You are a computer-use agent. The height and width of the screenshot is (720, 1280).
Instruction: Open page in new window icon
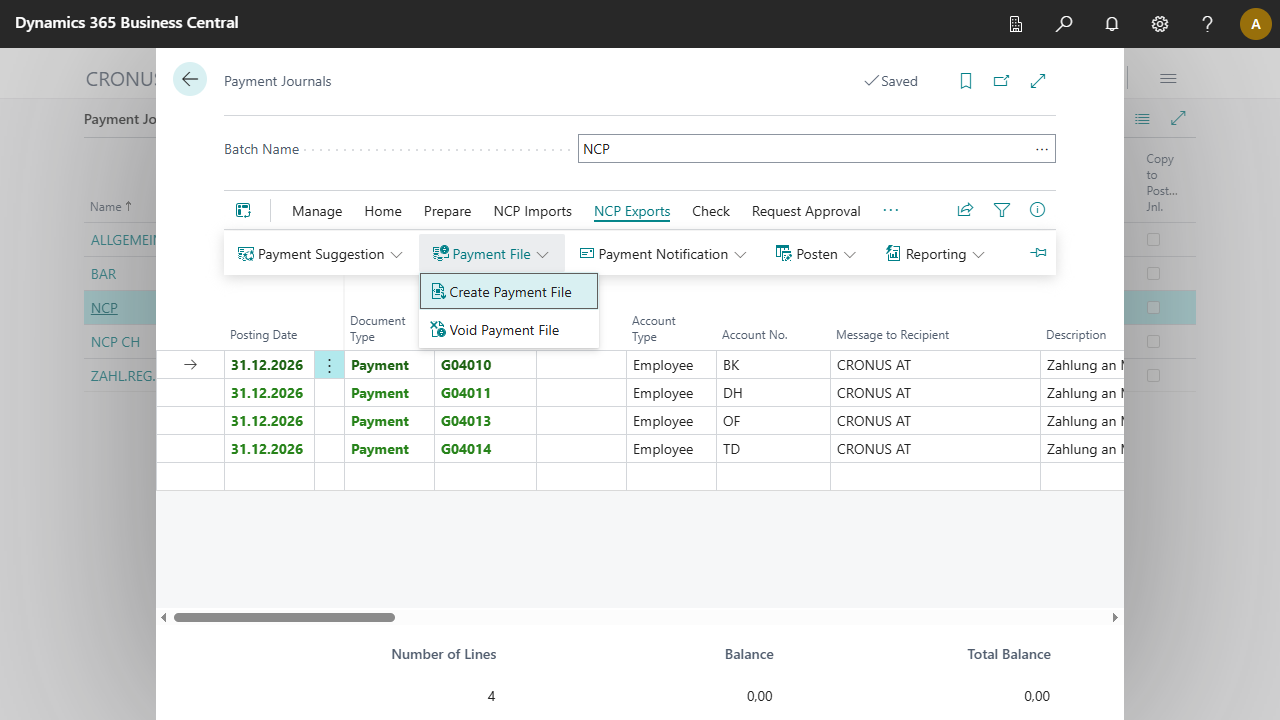1001,81
